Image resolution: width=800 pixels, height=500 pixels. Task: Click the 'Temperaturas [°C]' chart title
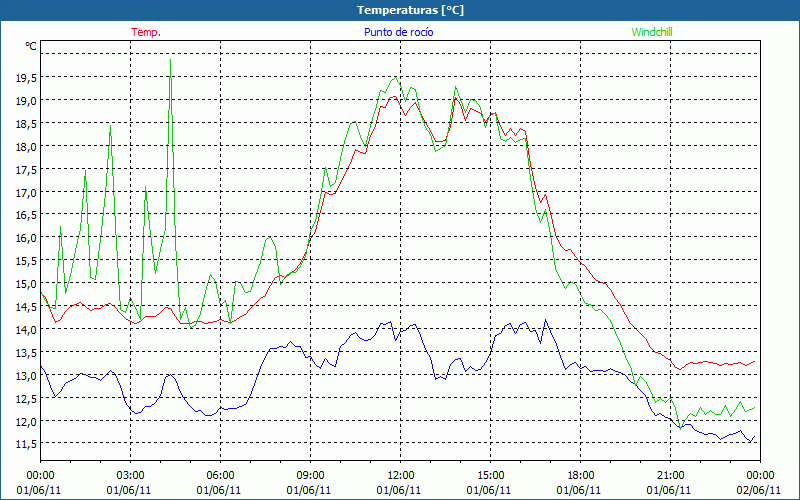click(410, 10)
